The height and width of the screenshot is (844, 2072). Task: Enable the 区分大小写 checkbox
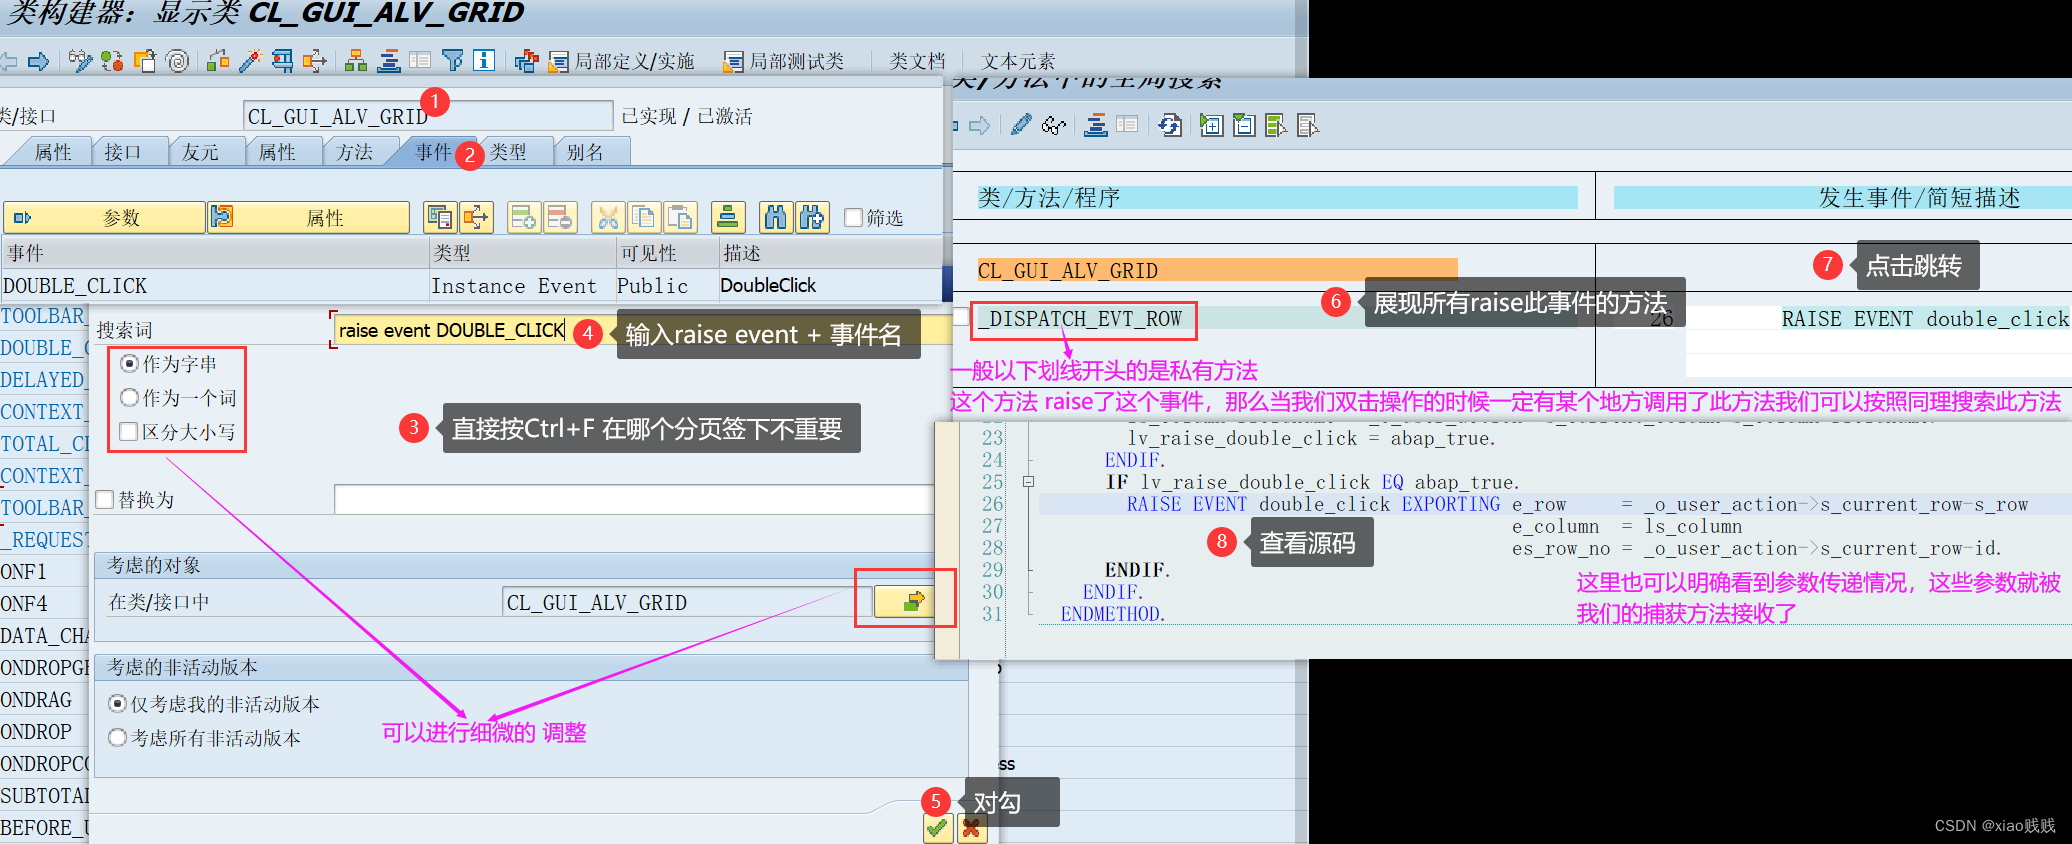129,432
